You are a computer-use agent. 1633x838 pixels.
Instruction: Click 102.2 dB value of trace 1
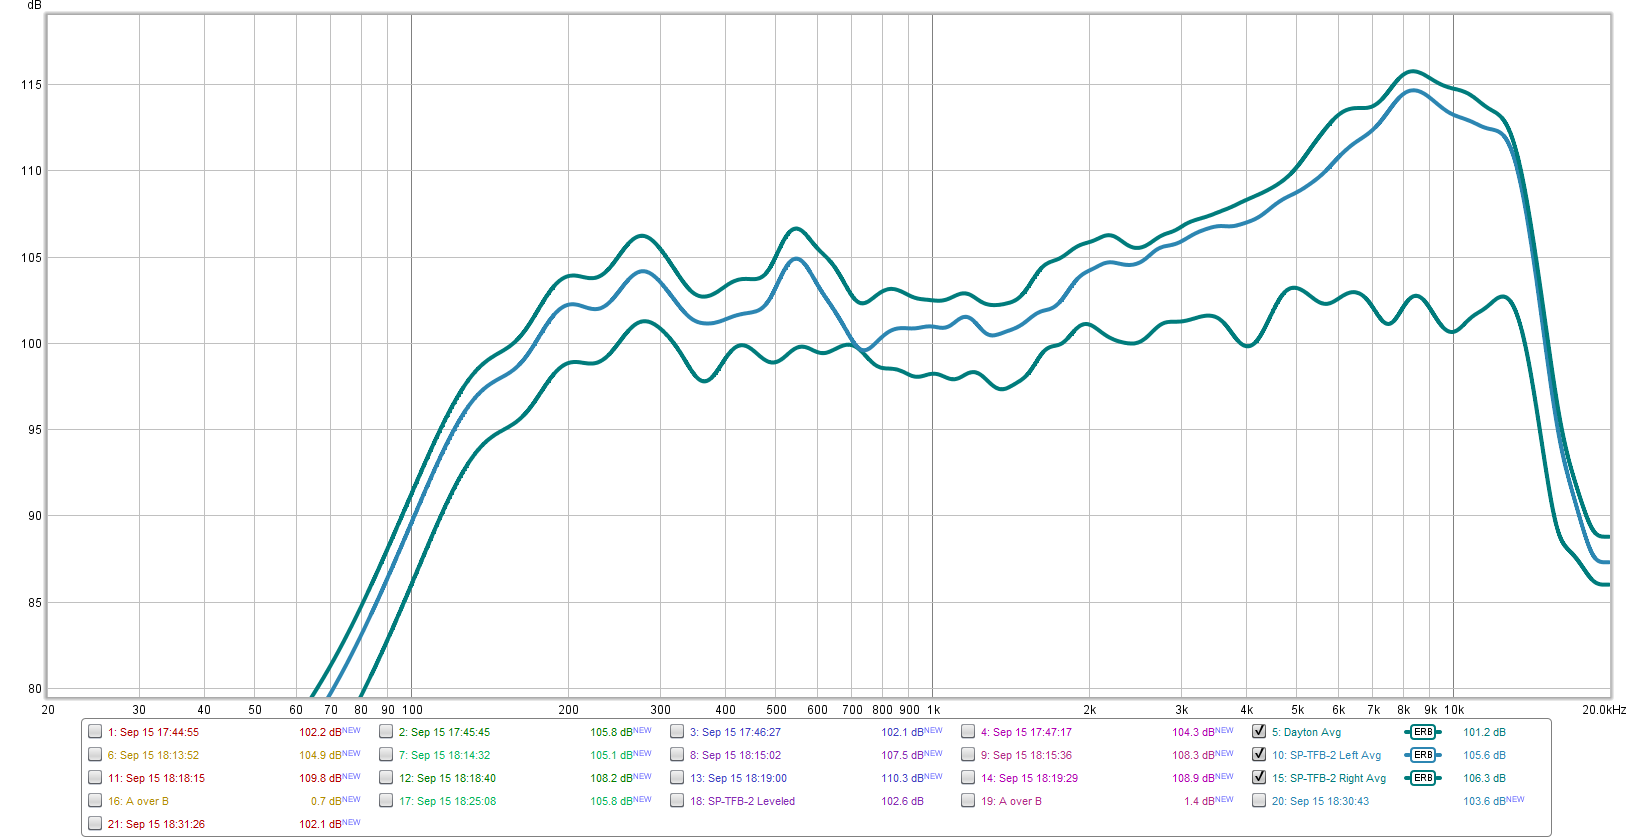point(320,733)
